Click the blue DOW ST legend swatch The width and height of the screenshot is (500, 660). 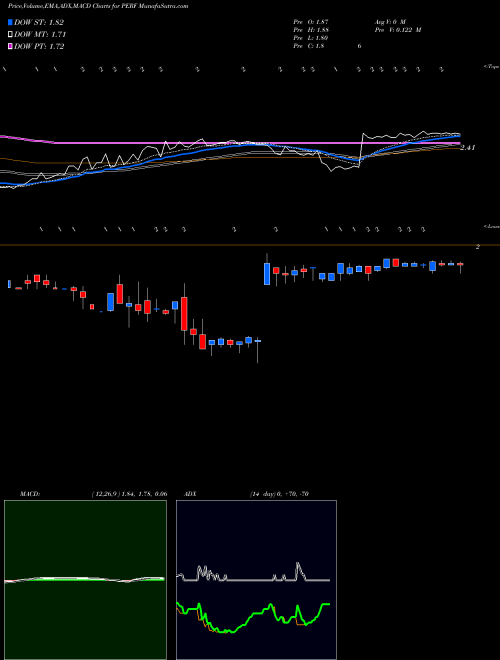[11, 22]
